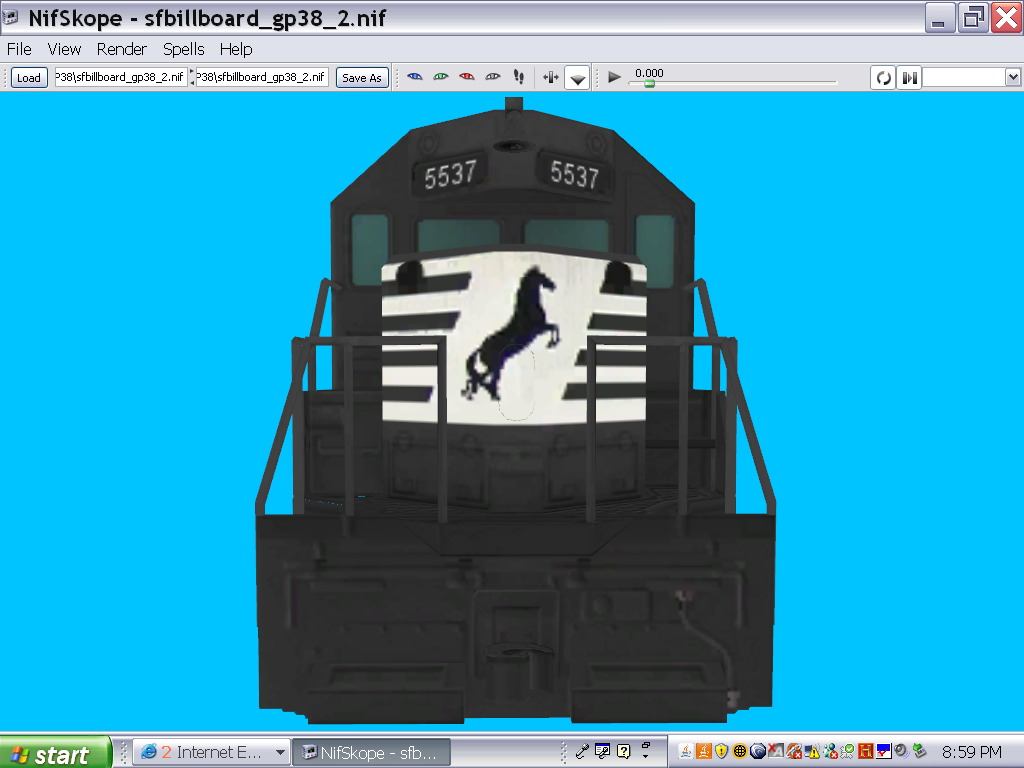Toggle the red eye view button
This screenshot has height=768, width=1024.
pos(466,77)
